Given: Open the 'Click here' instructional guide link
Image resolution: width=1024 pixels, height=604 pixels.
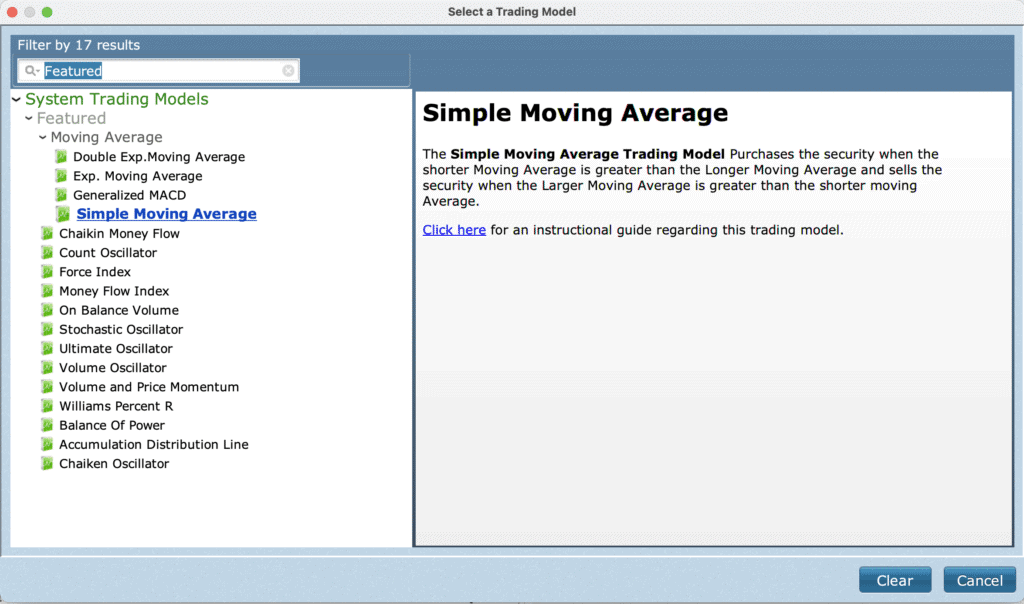Looking at the screenshot, I should [x=454, y=230].
